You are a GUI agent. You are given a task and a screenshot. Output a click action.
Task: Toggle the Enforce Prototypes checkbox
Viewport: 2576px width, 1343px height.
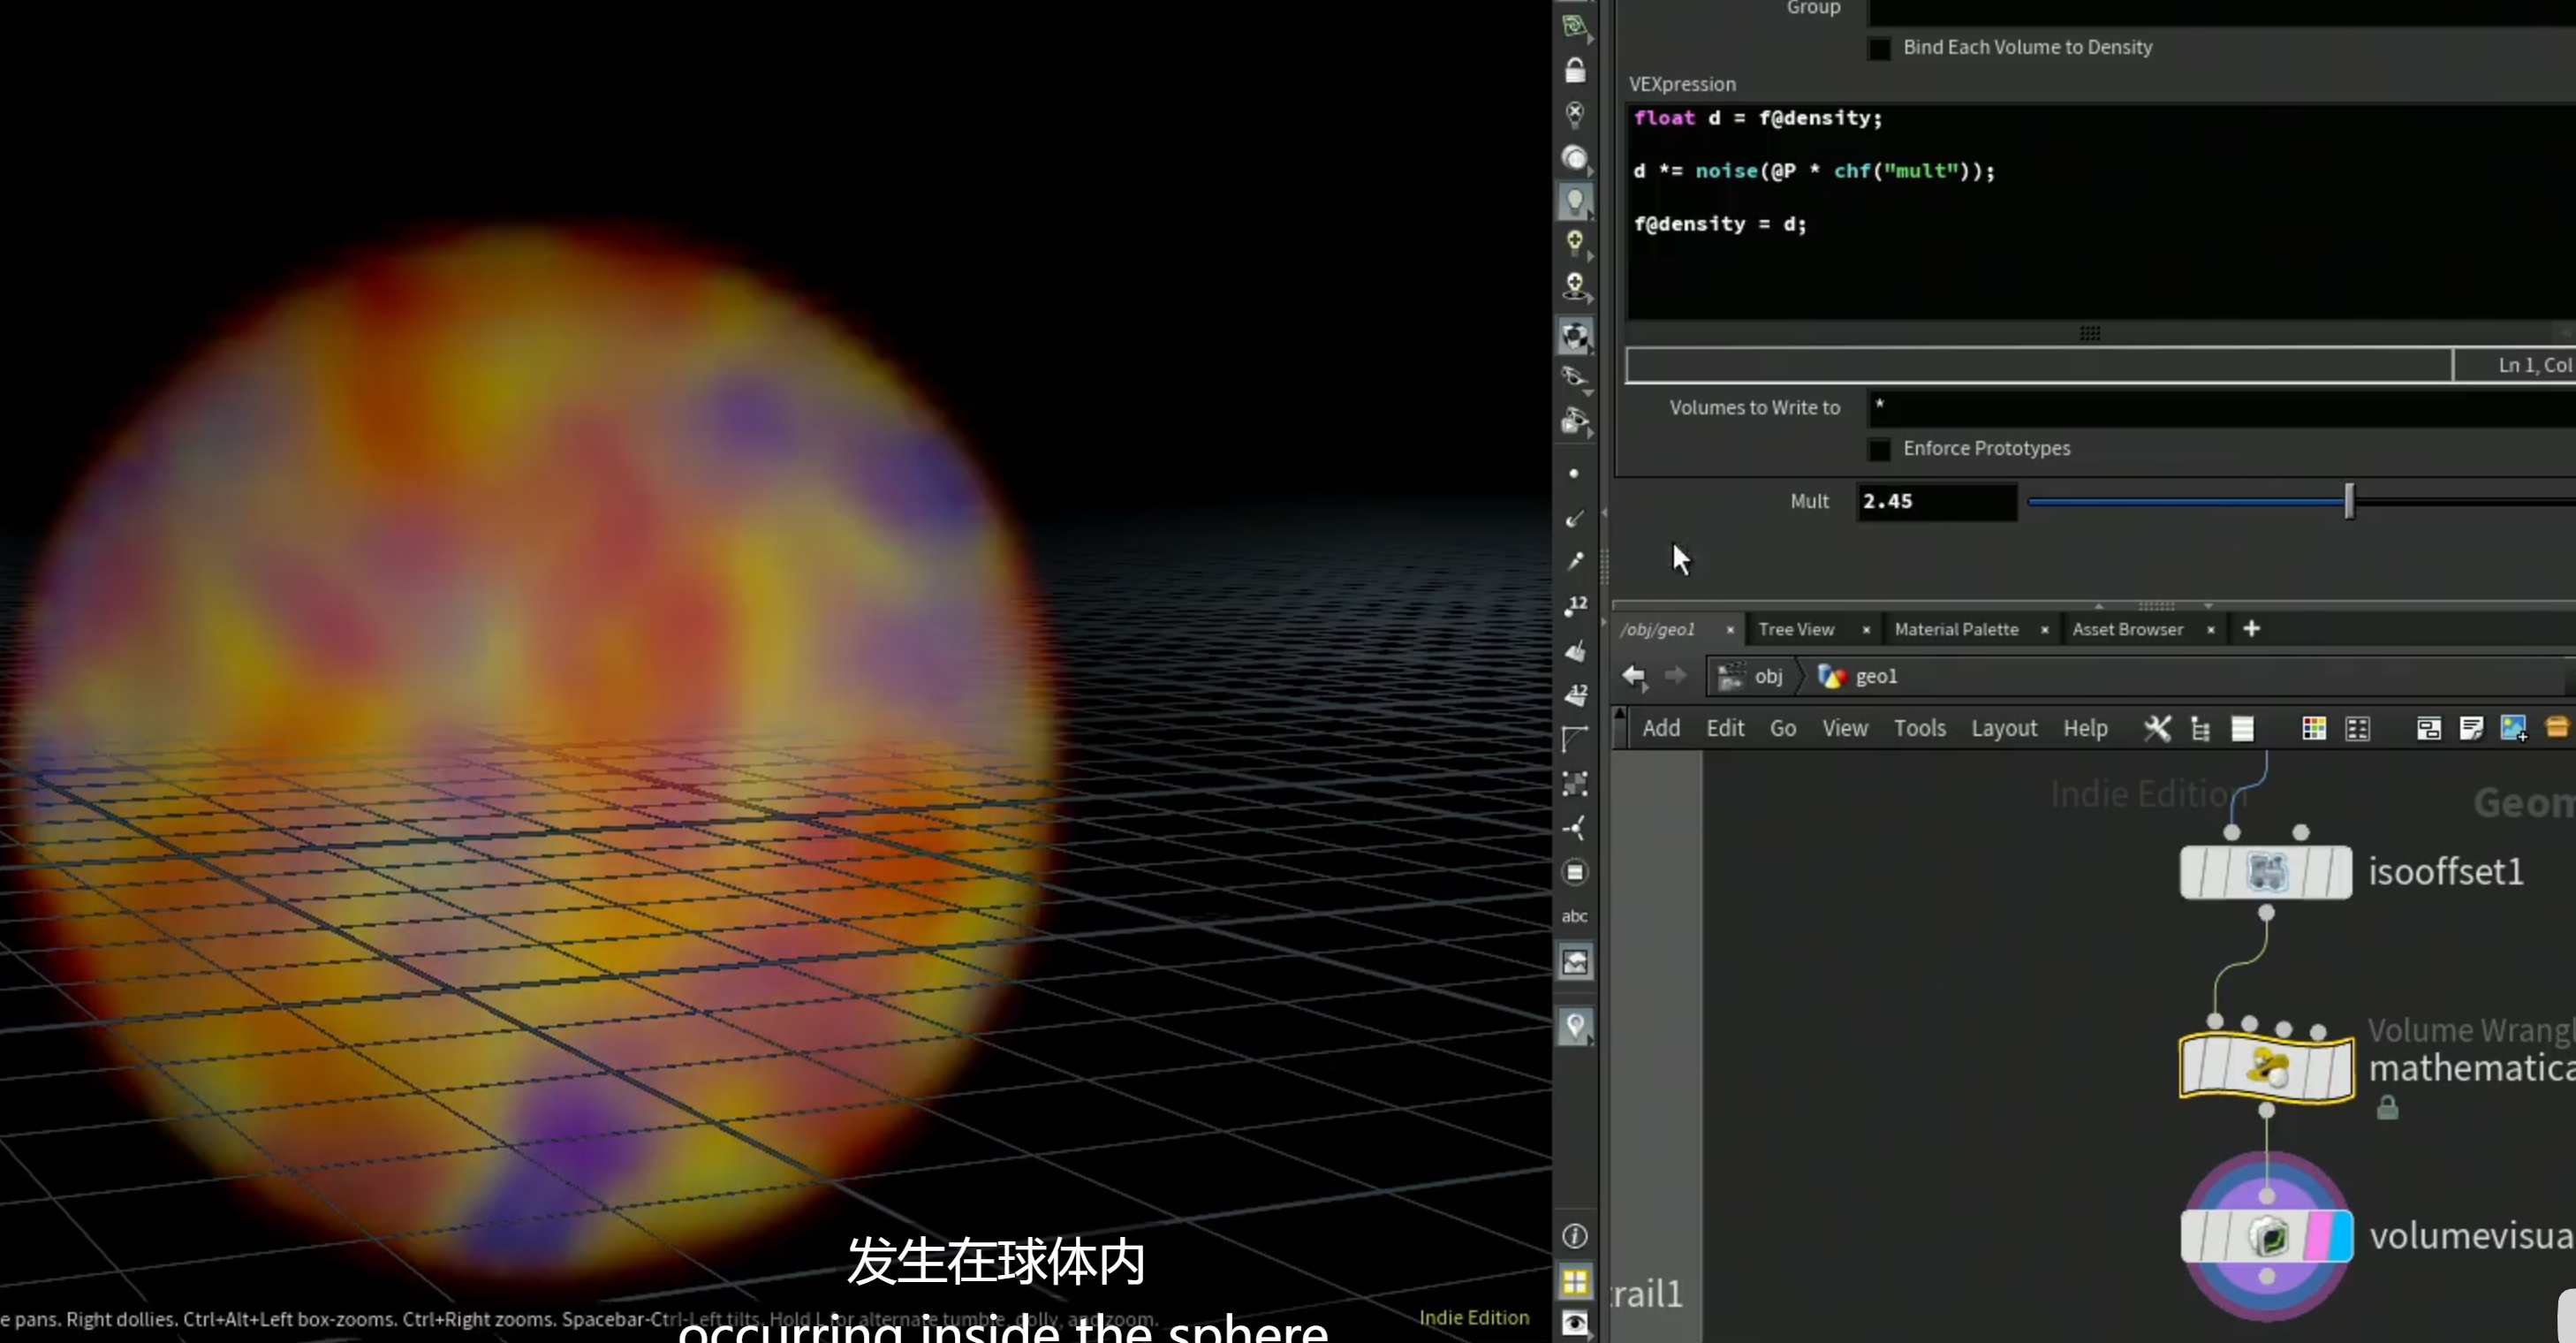[1879, 449]
